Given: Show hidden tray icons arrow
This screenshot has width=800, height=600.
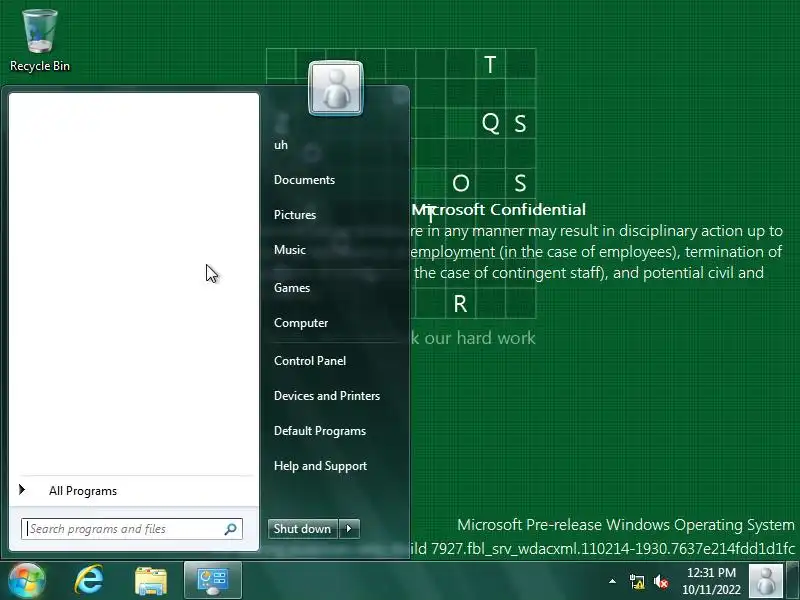Looking at the screenshot, I should [x=612, y=581].
